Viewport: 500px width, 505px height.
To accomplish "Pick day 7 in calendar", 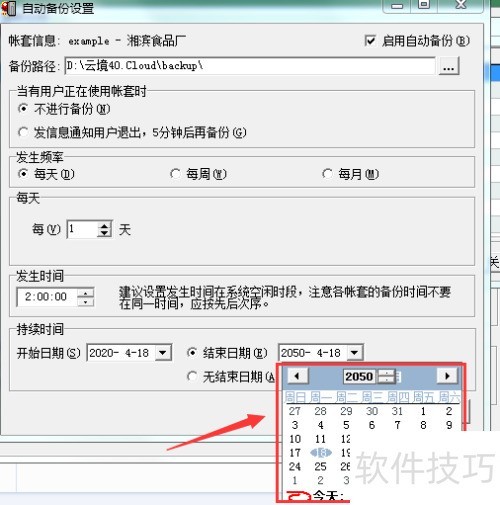I will click(397, 425).
